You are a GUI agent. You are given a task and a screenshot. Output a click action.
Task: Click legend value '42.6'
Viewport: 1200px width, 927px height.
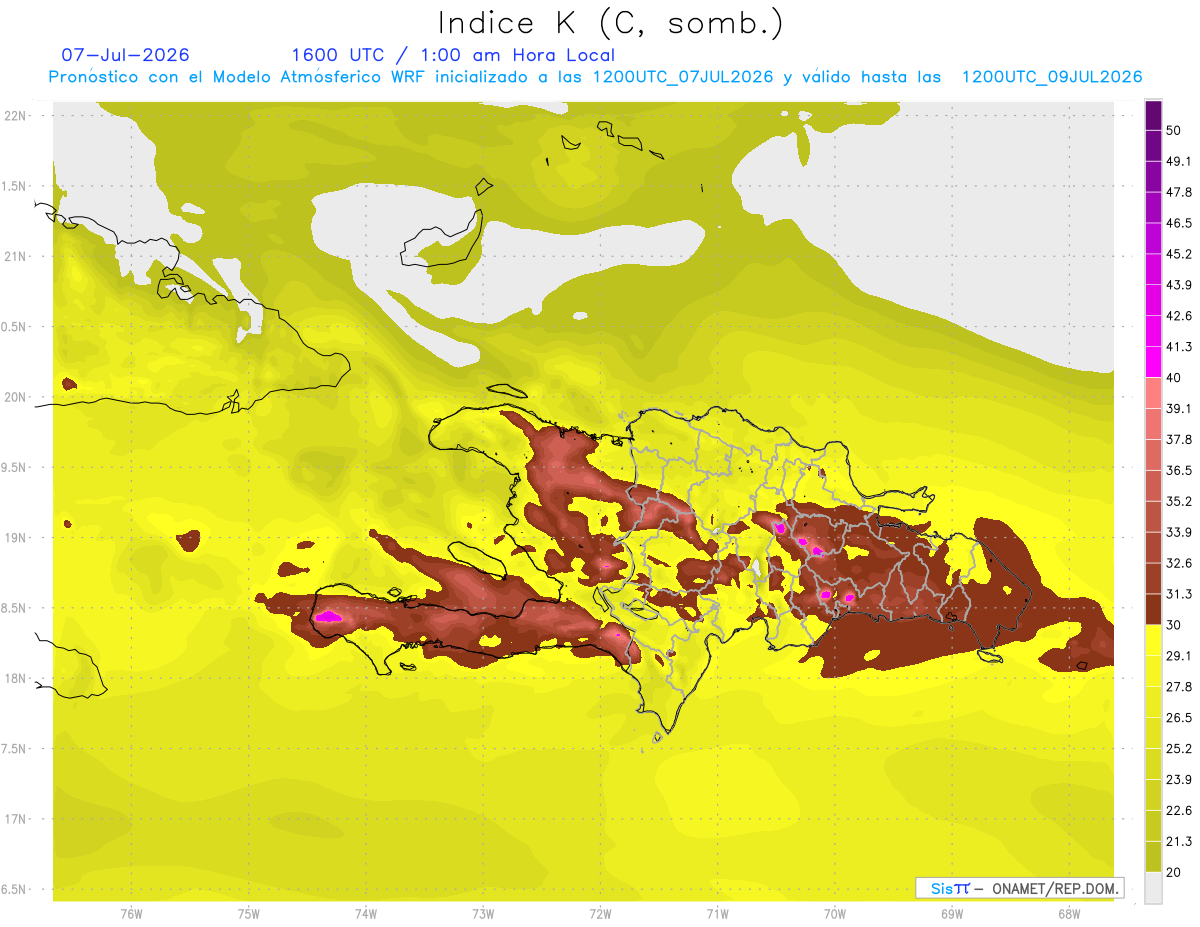pyautogui.click(x=1179, y=316)
